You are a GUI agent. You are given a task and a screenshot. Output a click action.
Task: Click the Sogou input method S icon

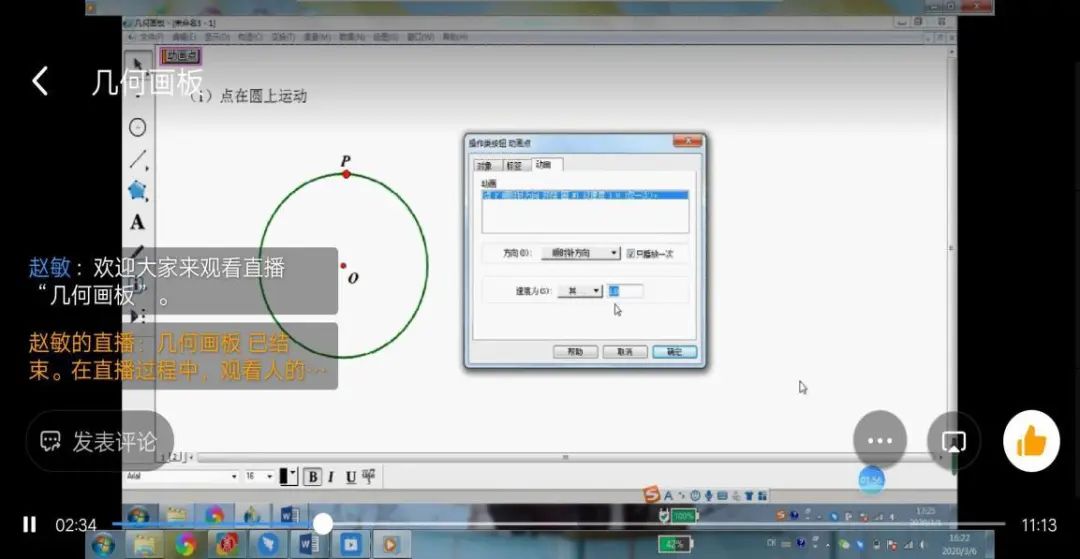[651, 495]
